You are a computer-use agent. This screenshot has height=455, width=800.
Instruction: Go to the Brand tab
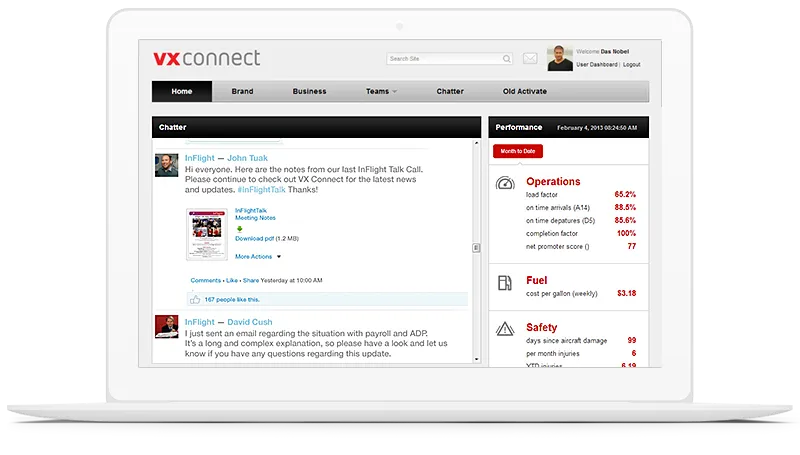[x=242, y=91]
